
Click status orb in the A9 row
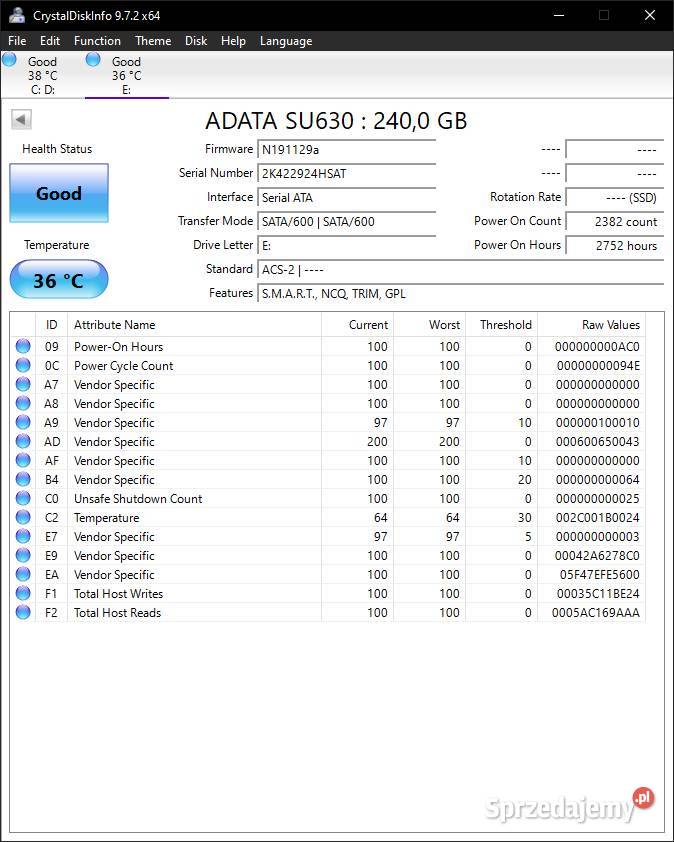tap(23, 423)
